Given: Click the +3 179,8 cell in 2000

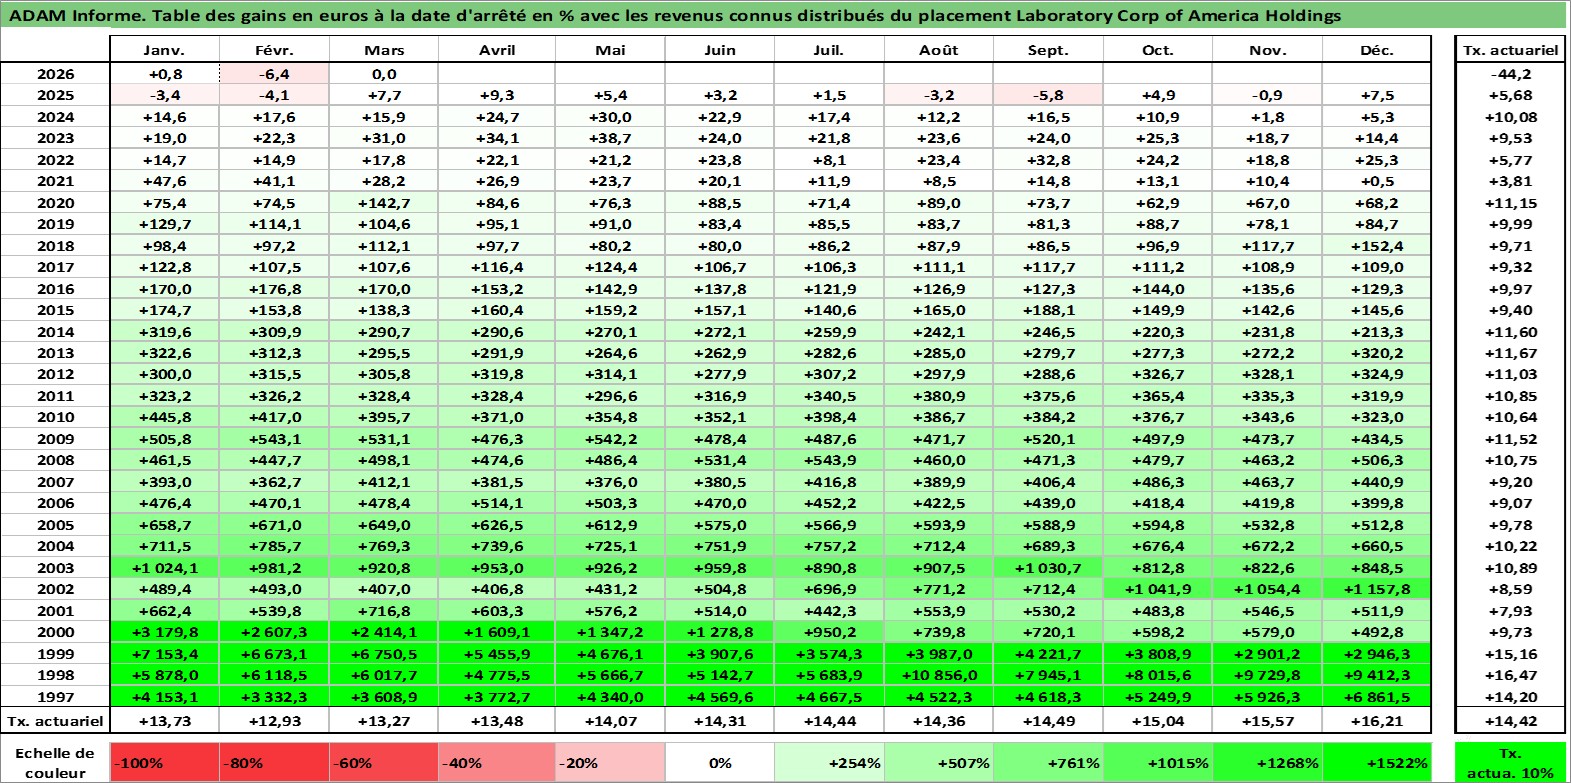Looking at the screenshot, I should pyautogui.click(x=164, y=632).
